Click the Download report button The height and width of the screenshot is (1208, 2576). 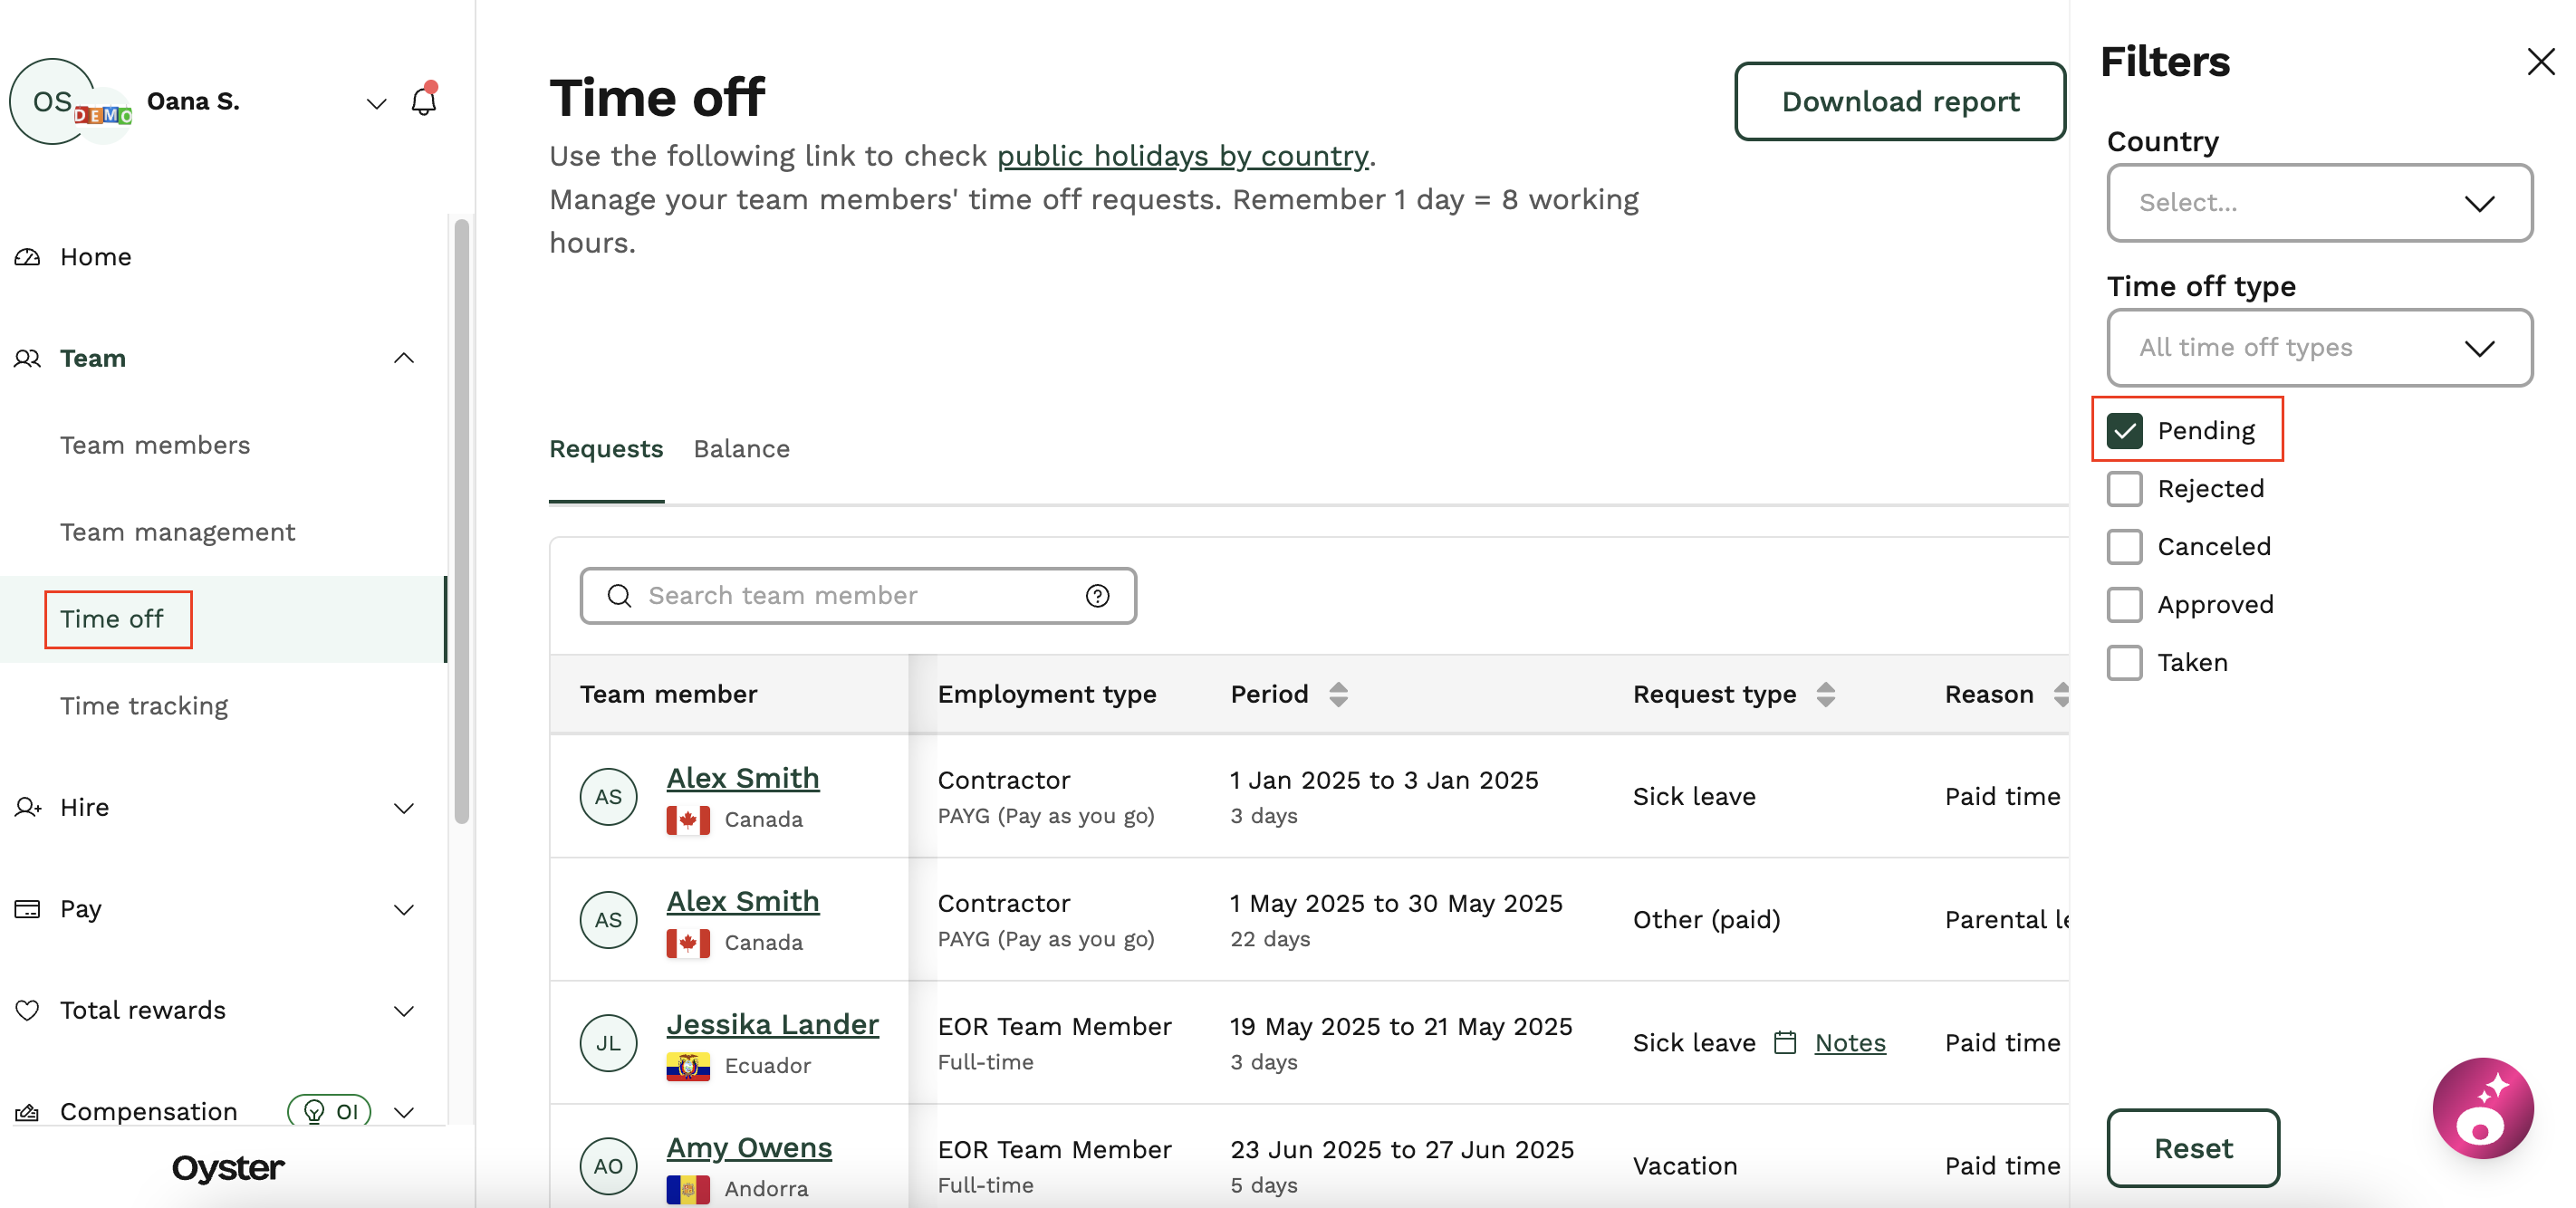click(x=1898, y=101)
